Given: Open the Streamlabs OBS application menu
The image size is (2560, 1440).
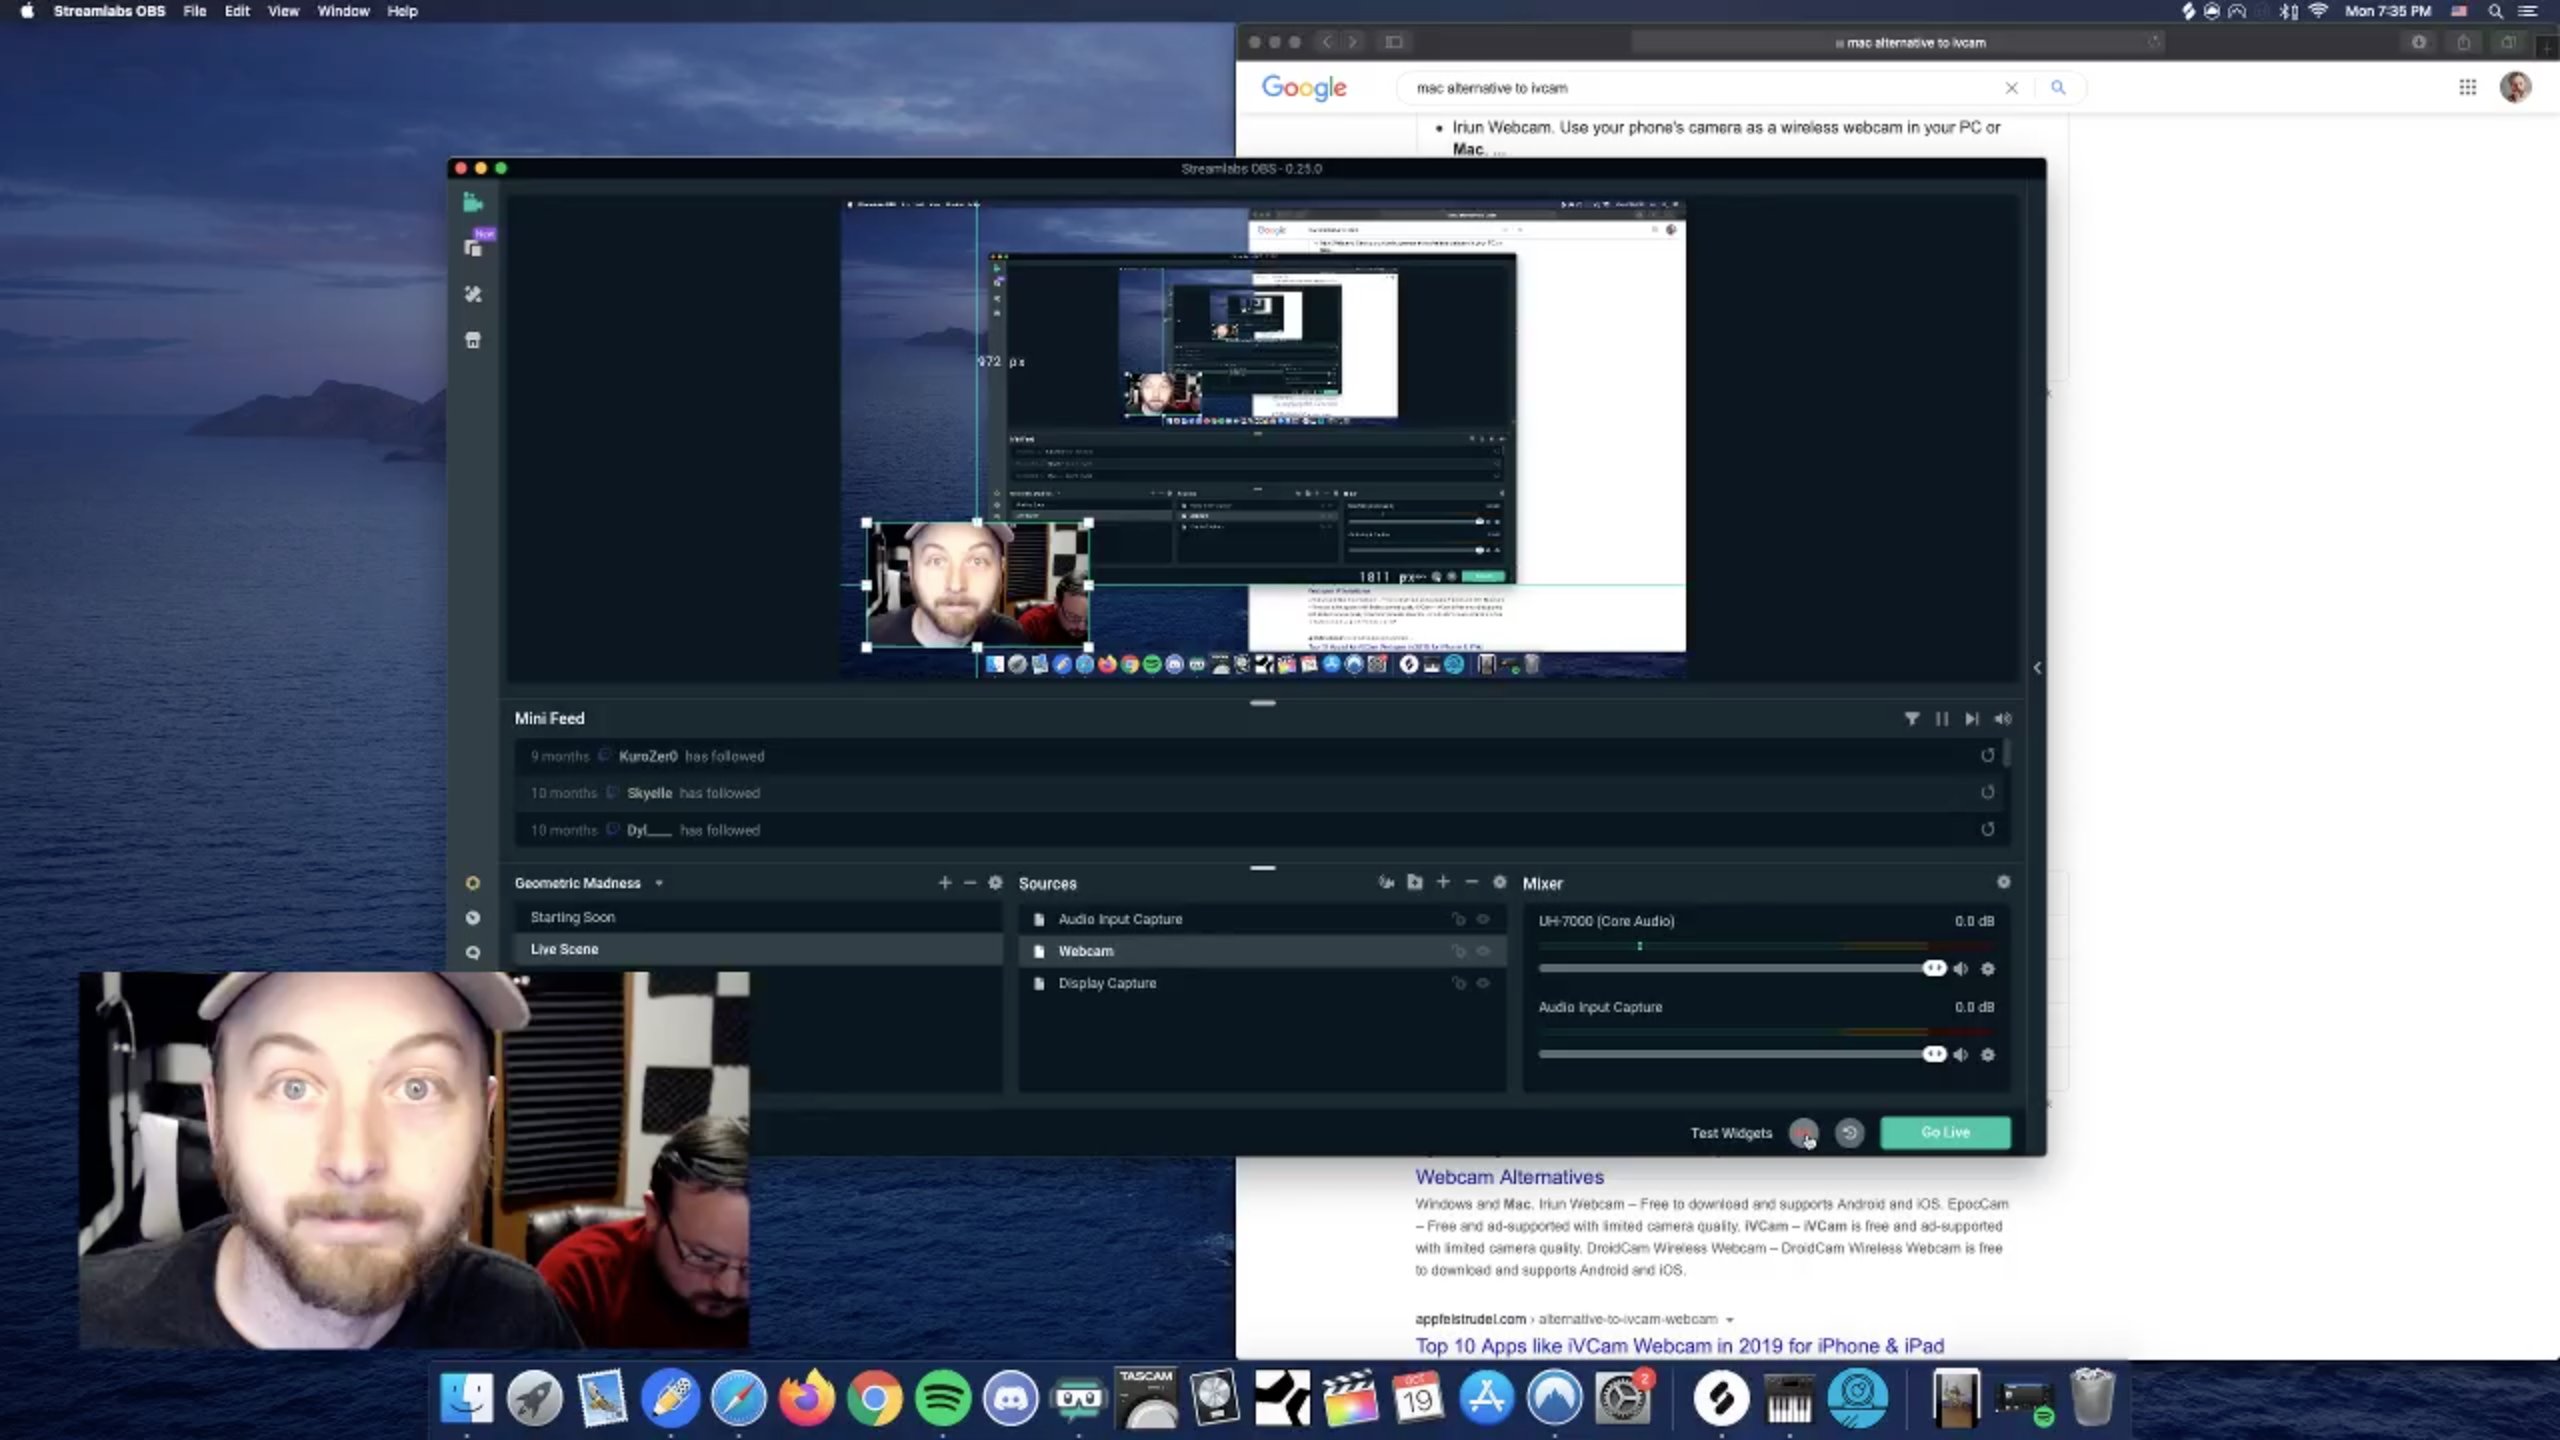Looking at the screenshot, I should click(109, 11).
